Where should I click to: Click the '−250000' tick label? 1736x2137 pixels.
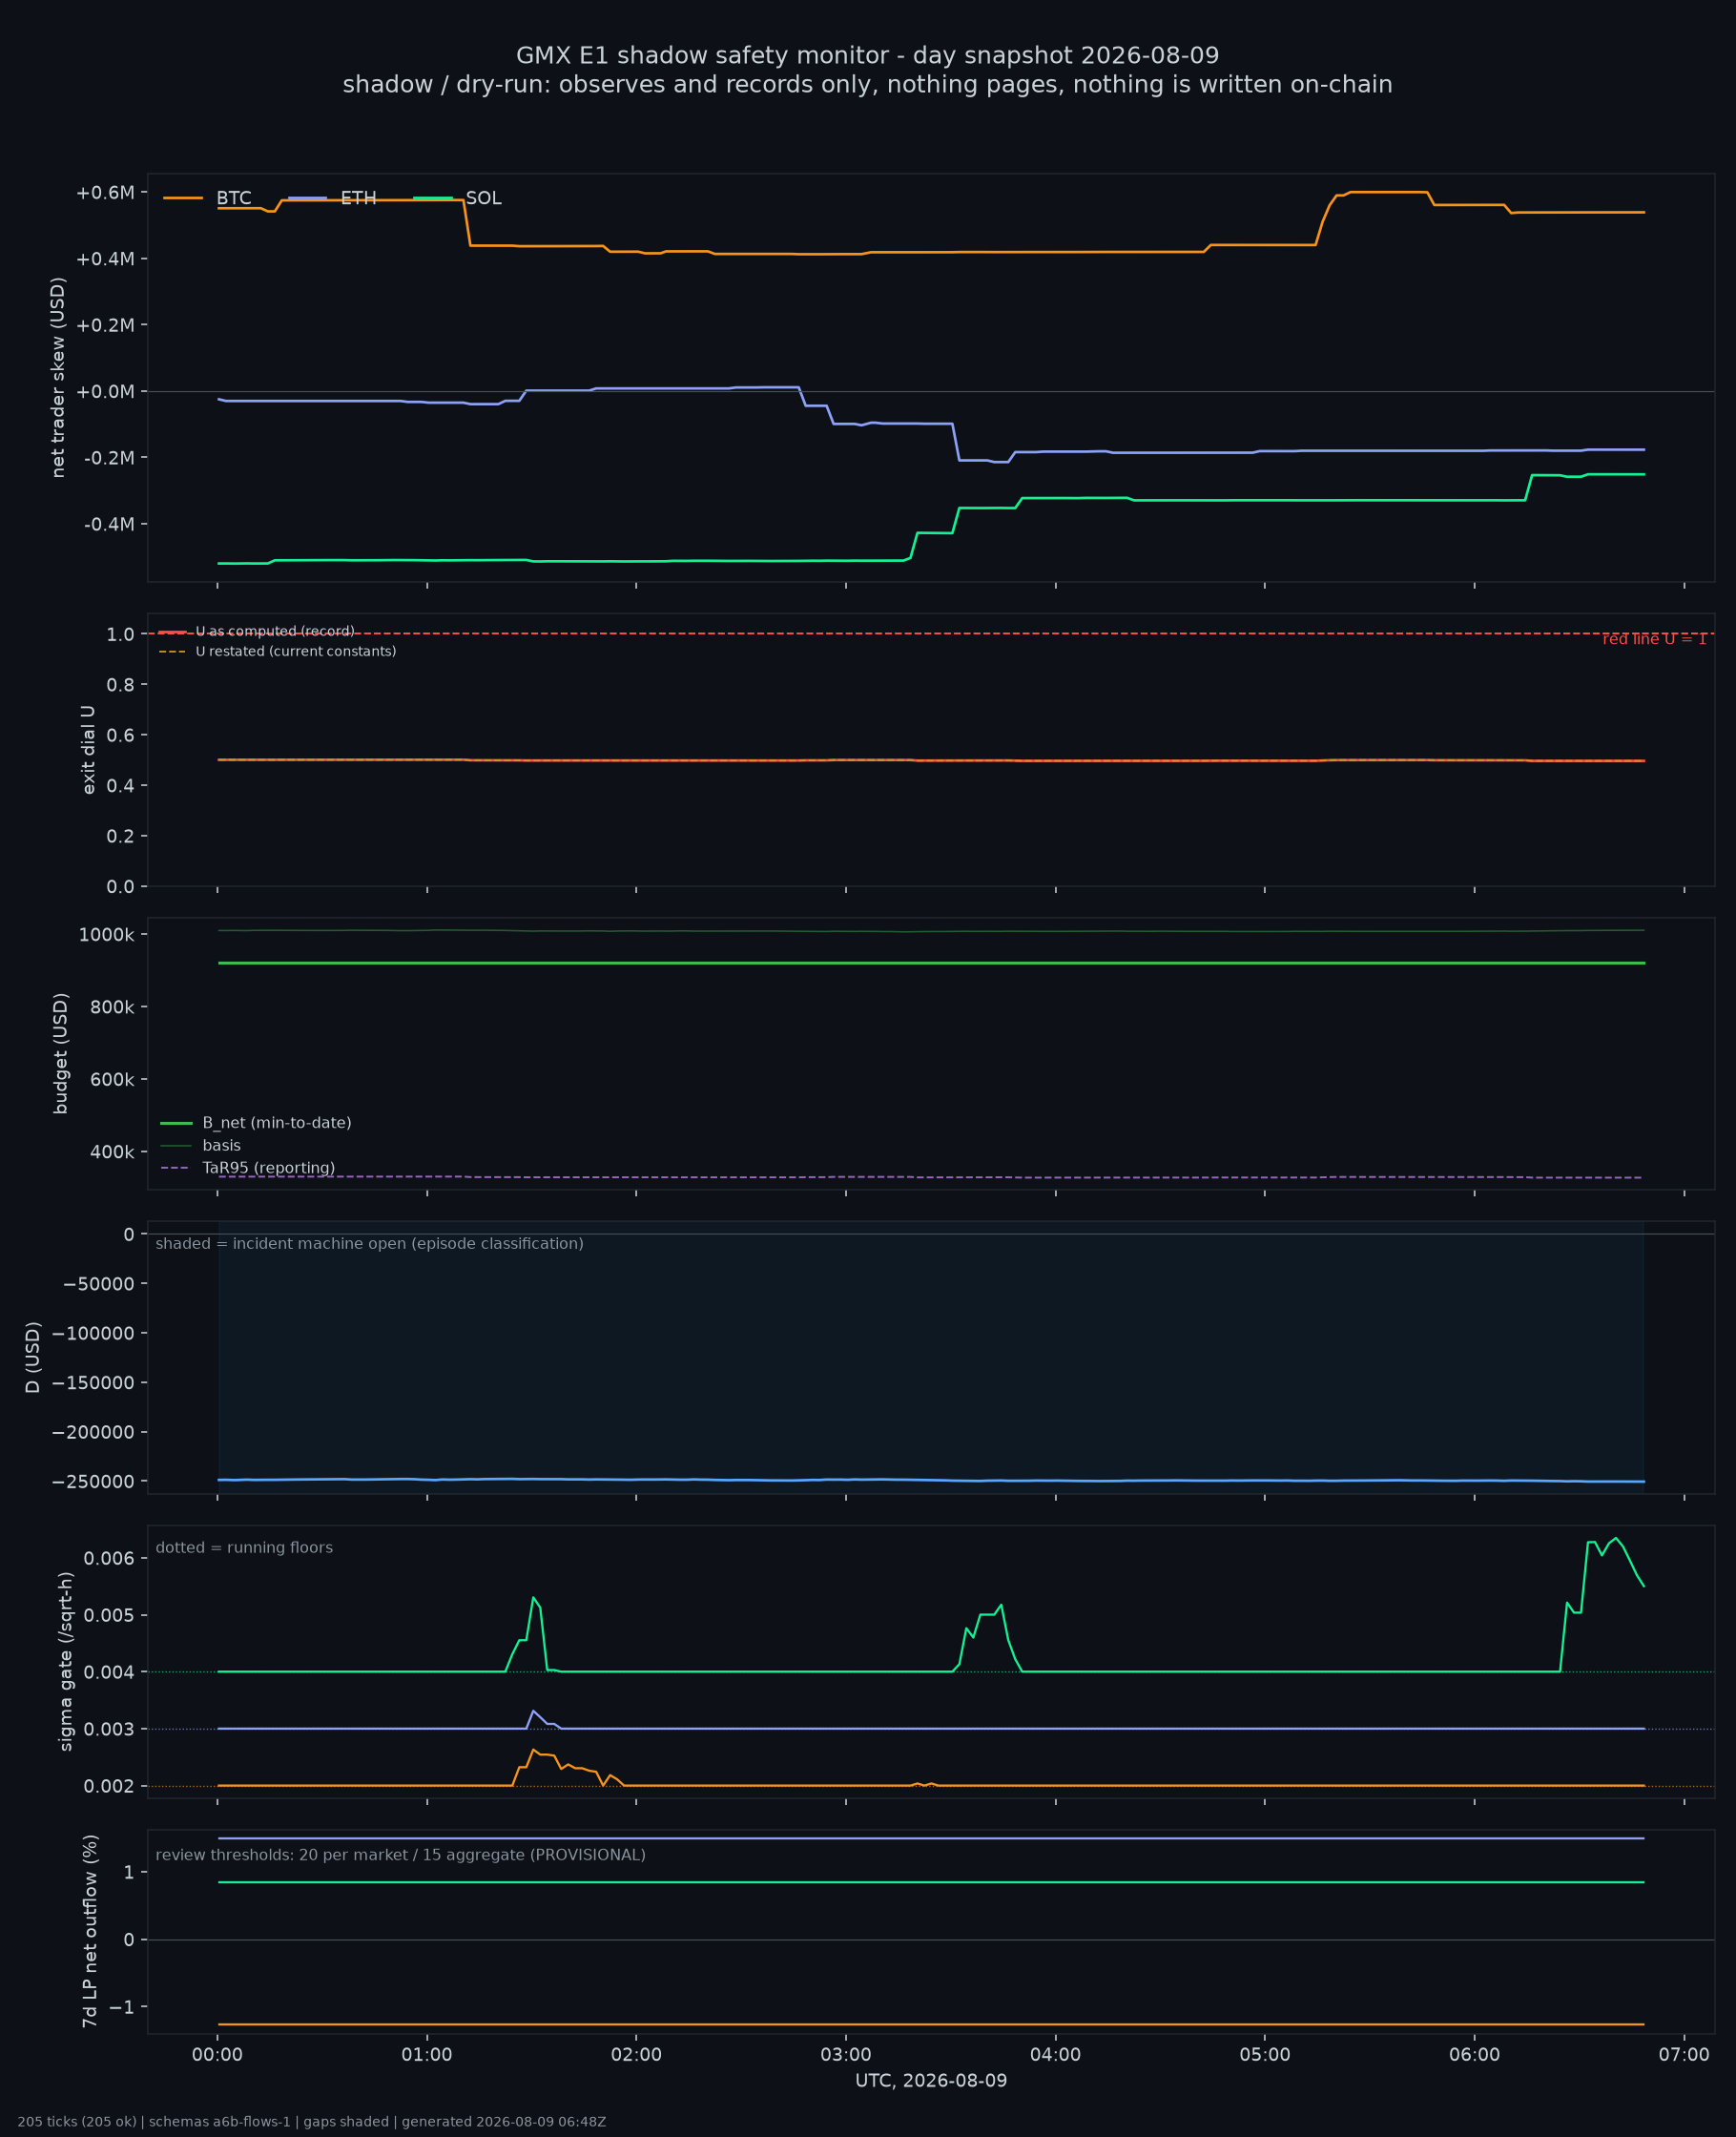point(93,1482)
